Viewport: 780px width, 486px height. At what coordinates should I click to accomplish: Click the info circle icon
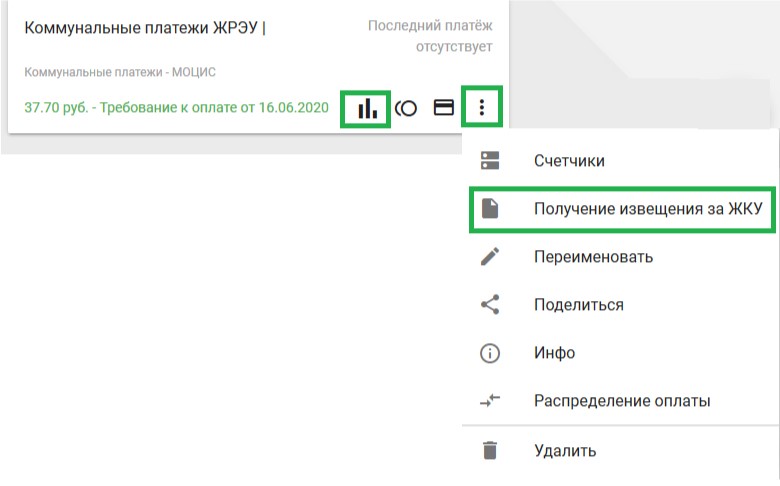tap(489, 353)
